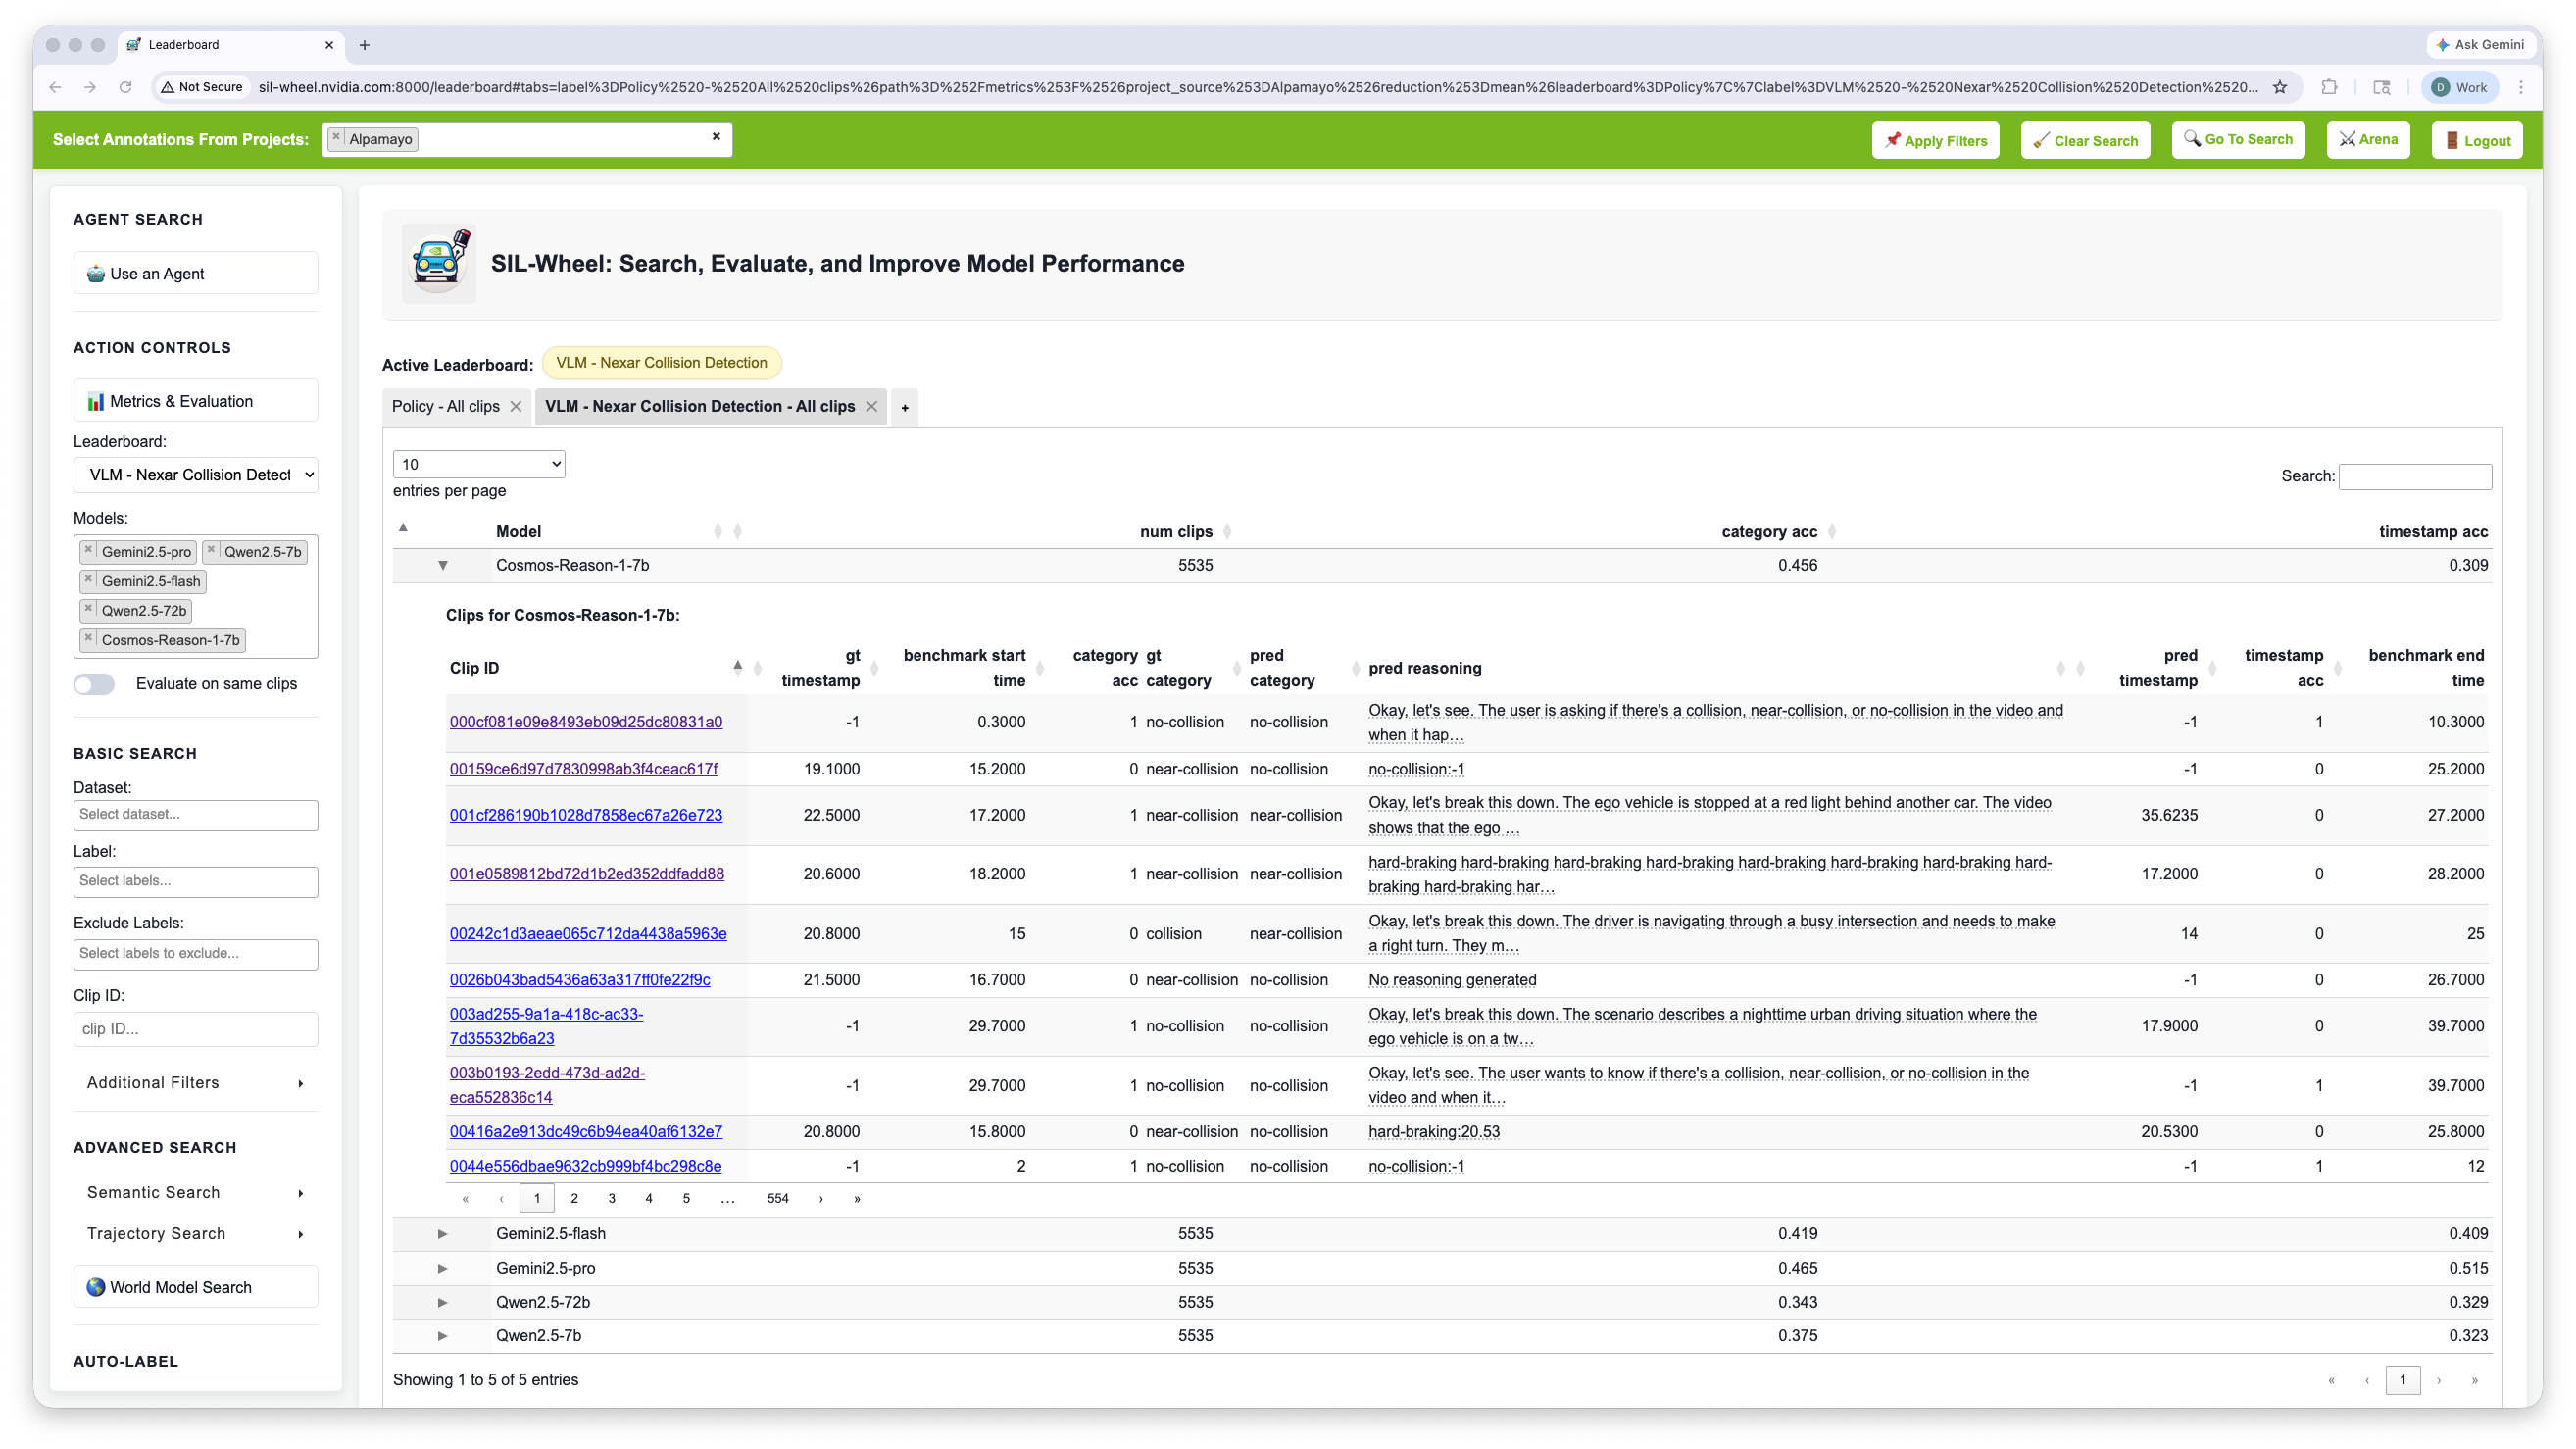The image size is (2576, 1449).
Task: Close the Leaderboard browser tab
Action: pyautogui.click(x=329, y=45)
